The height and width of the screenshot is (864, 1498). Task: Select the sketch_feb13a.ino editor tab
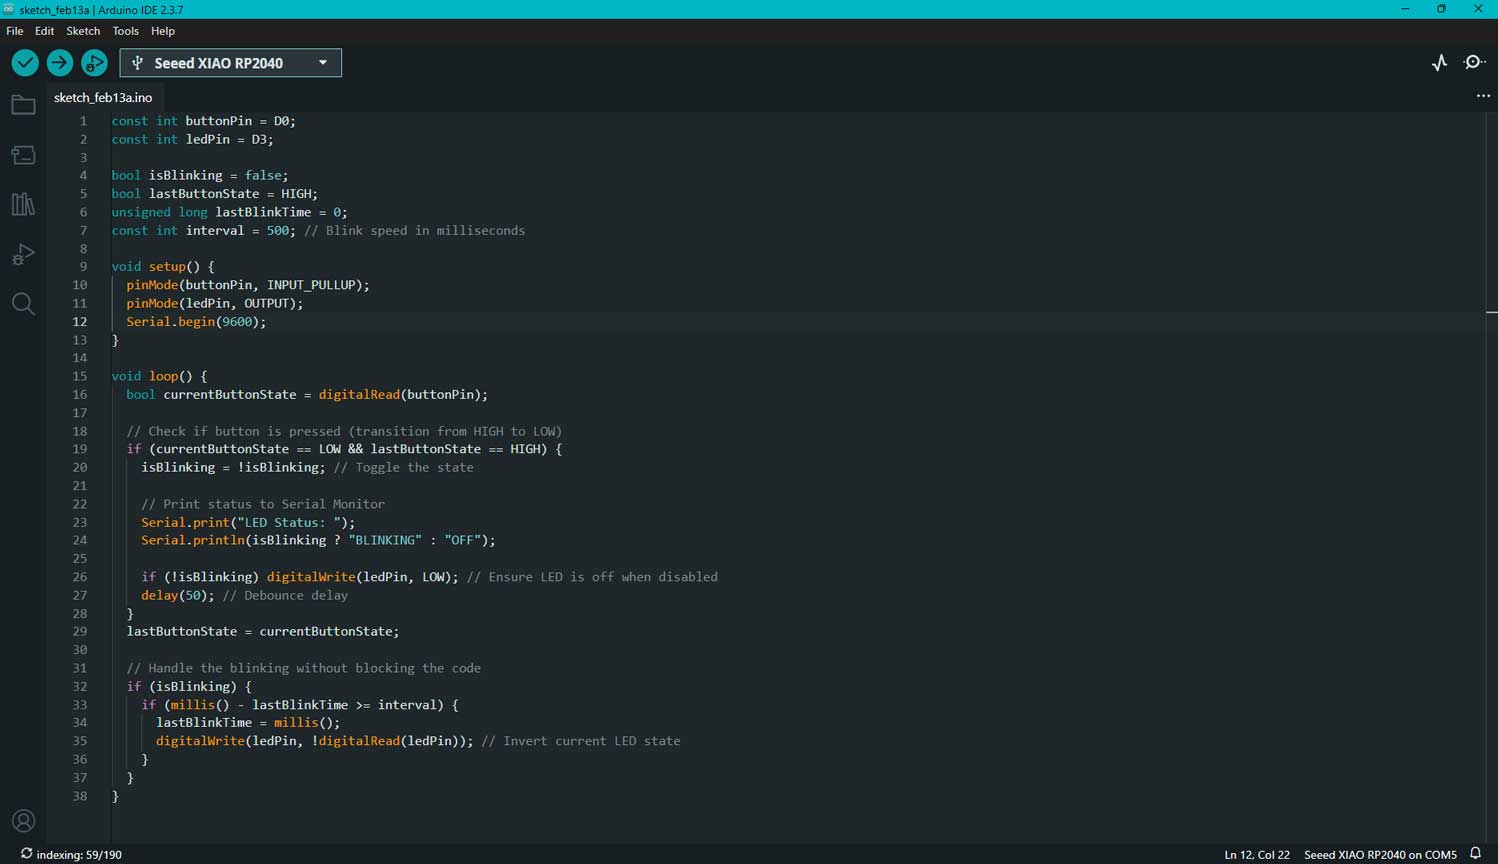(x=103, y=98)
